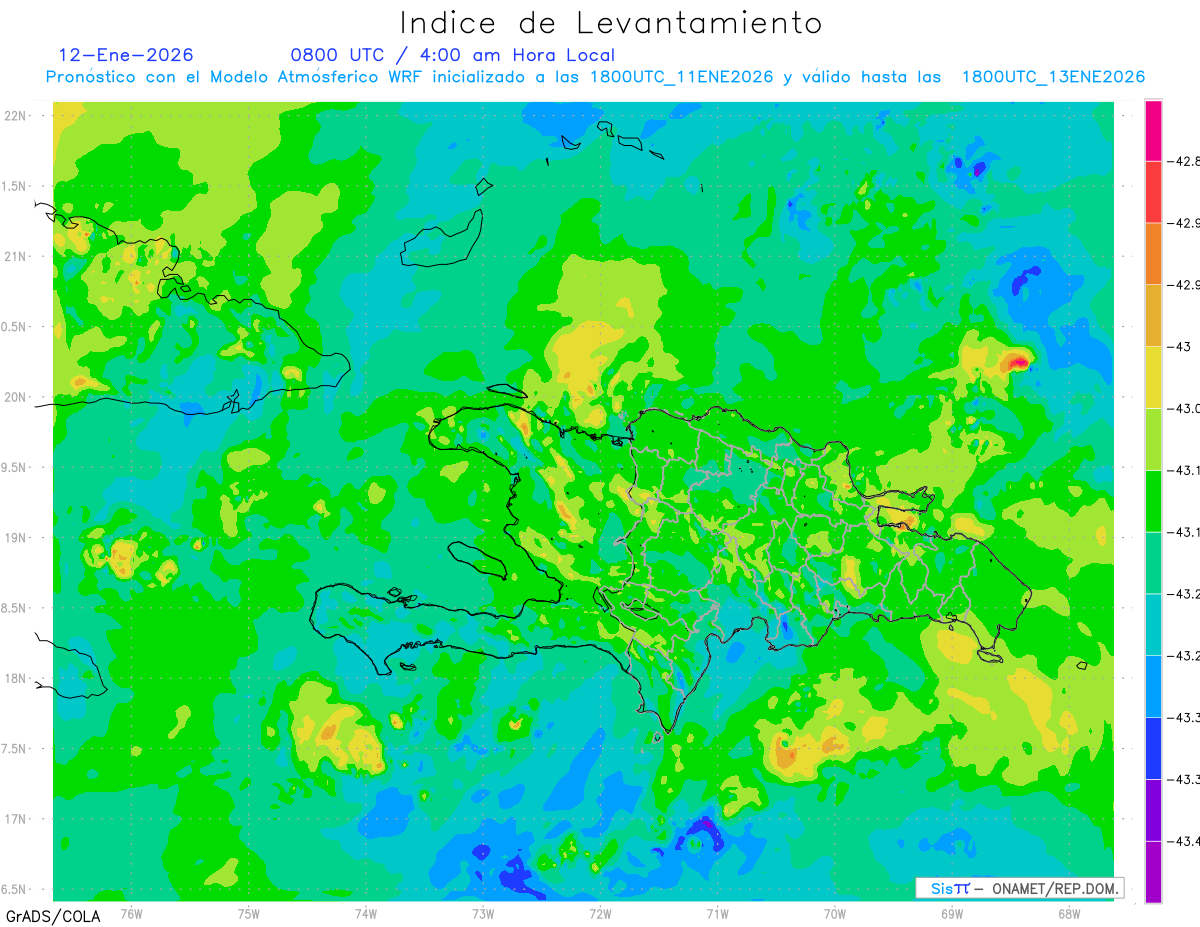Click the '6.5N' latitude label

pos(14,889)
